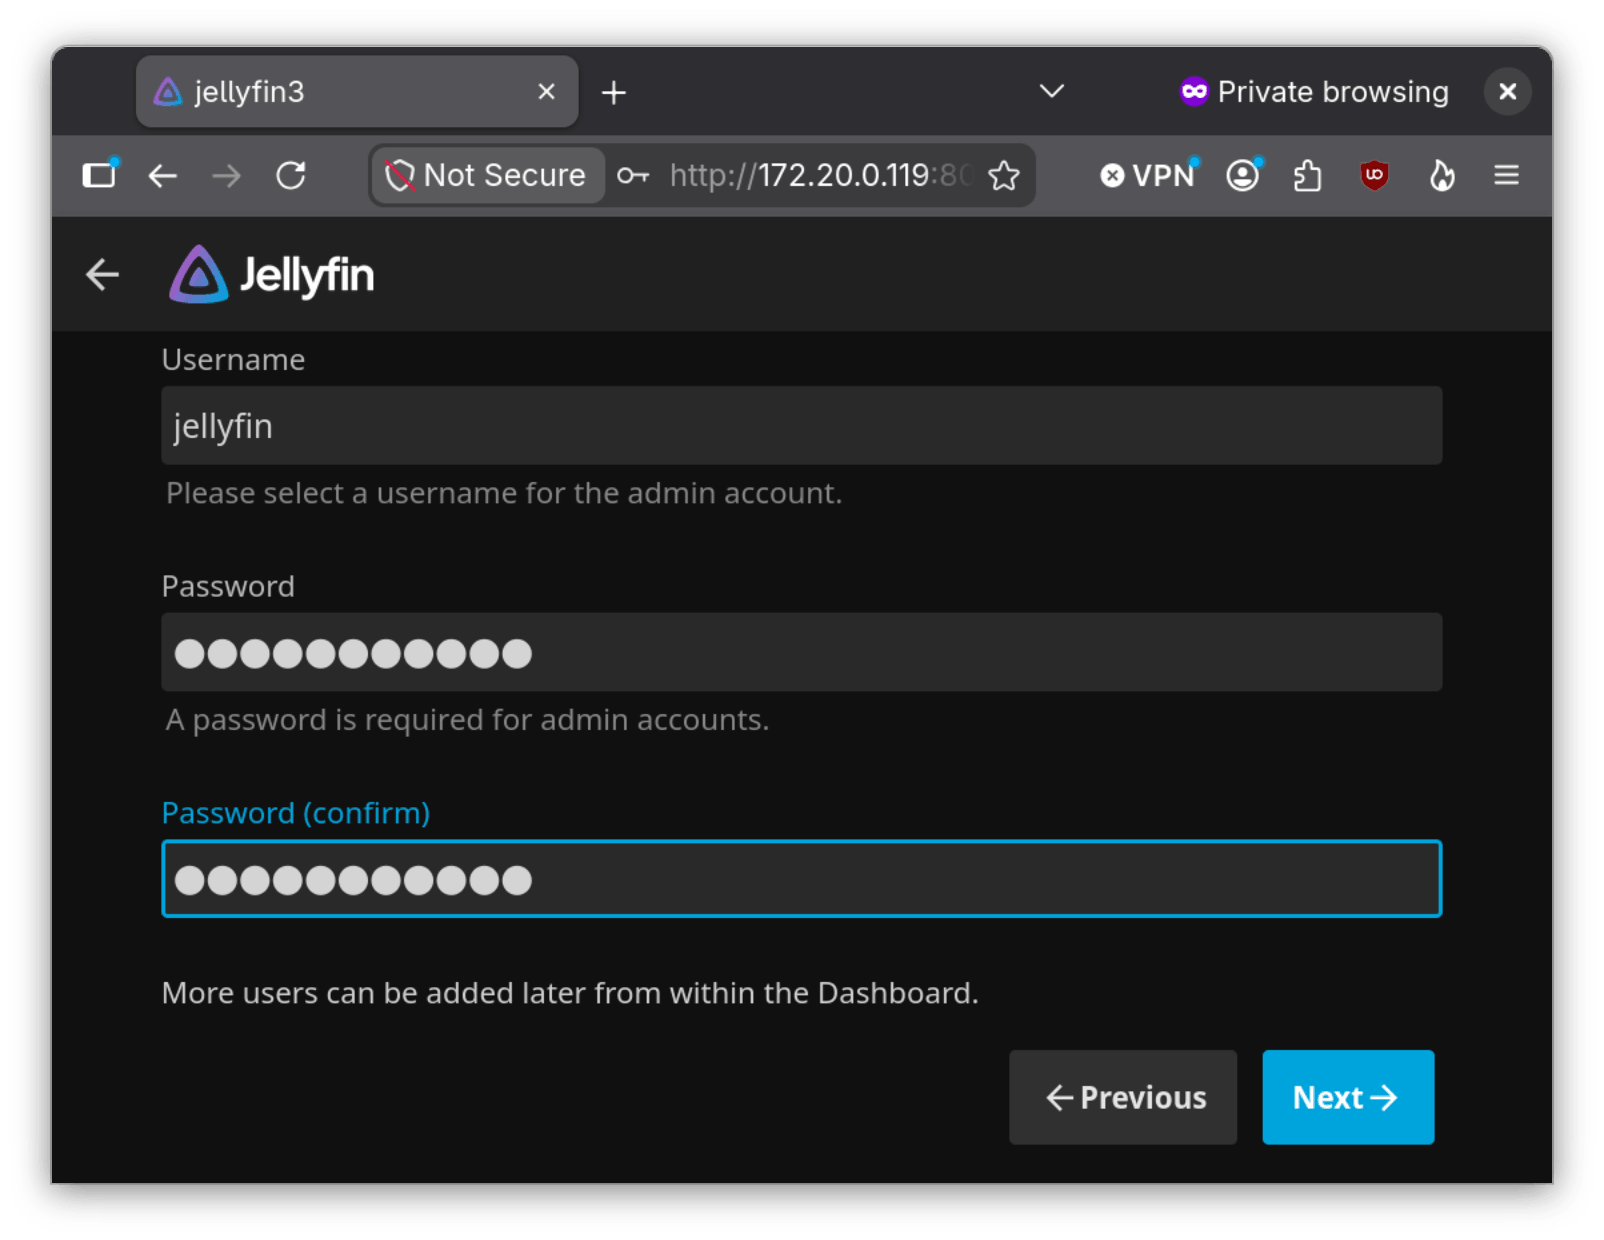Click the Next button
1604x1240 pixels.
[x=1348, y=1097]
